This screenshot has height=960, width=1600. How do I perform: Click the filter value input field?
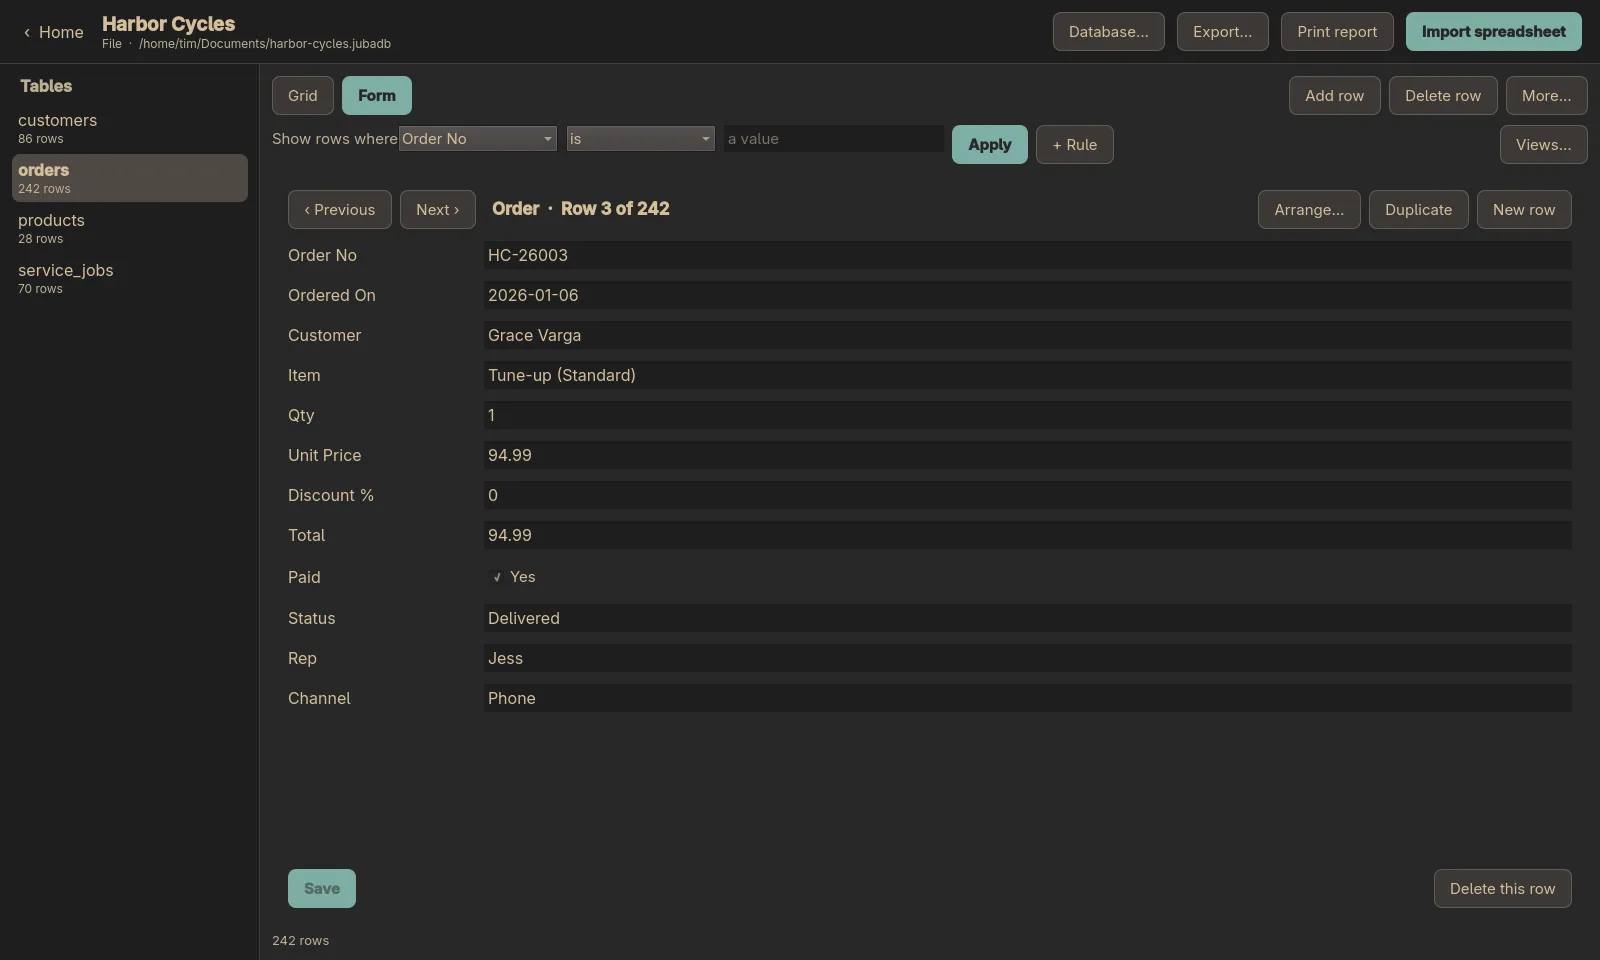point(834,139)
